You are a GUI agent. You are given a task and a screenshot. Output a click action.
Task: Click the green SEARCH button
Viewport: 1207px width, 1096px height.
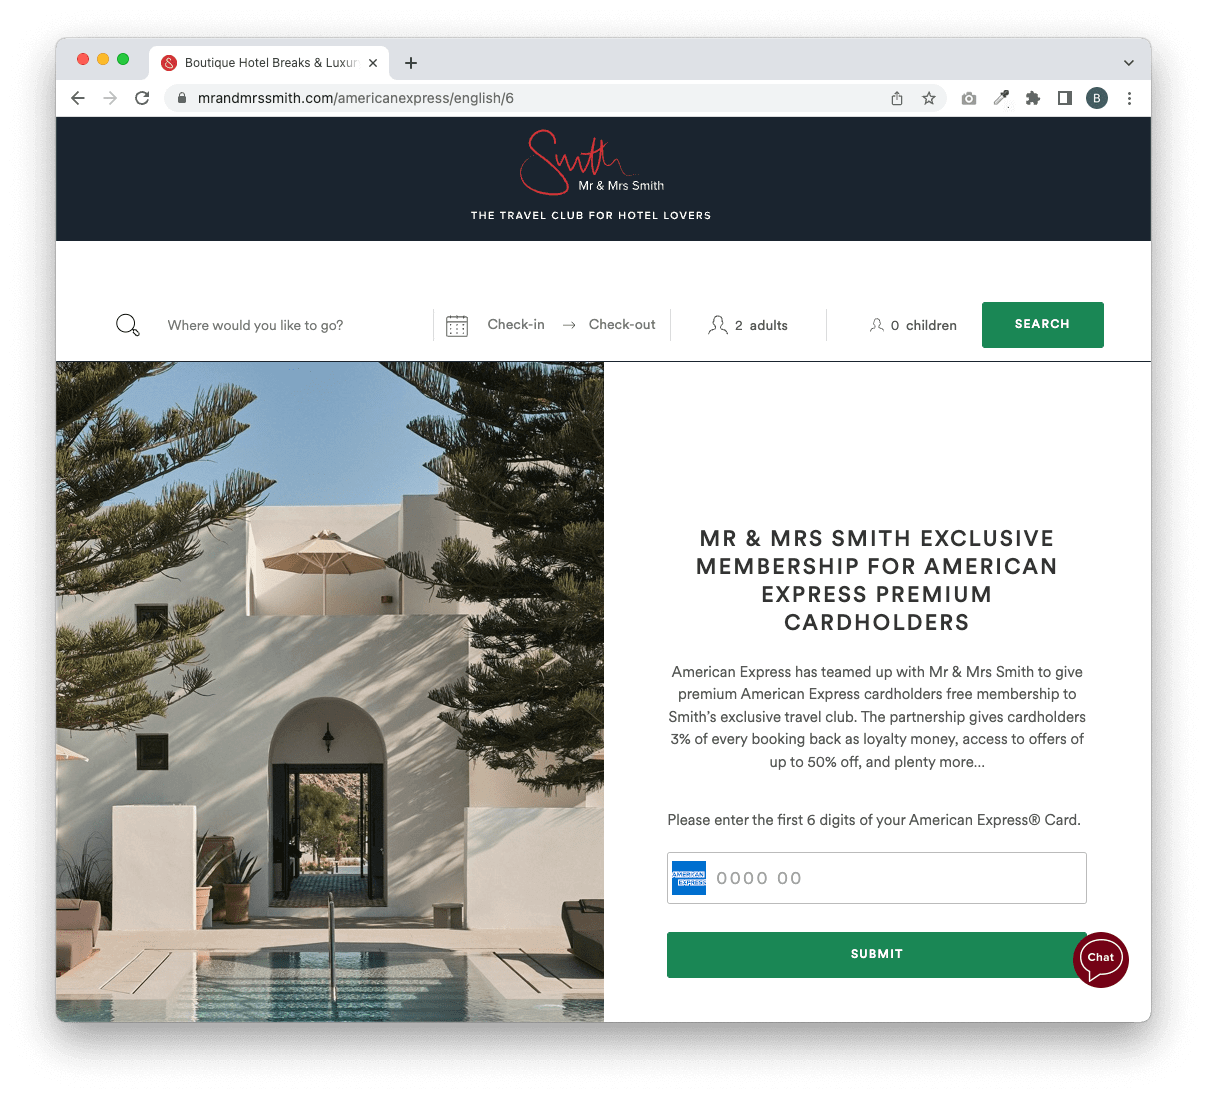(x=1042, y=325)
